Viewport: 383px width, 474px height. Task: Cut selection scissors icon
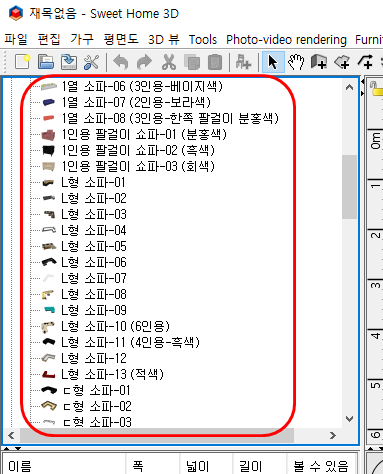[x=169, y=62]
